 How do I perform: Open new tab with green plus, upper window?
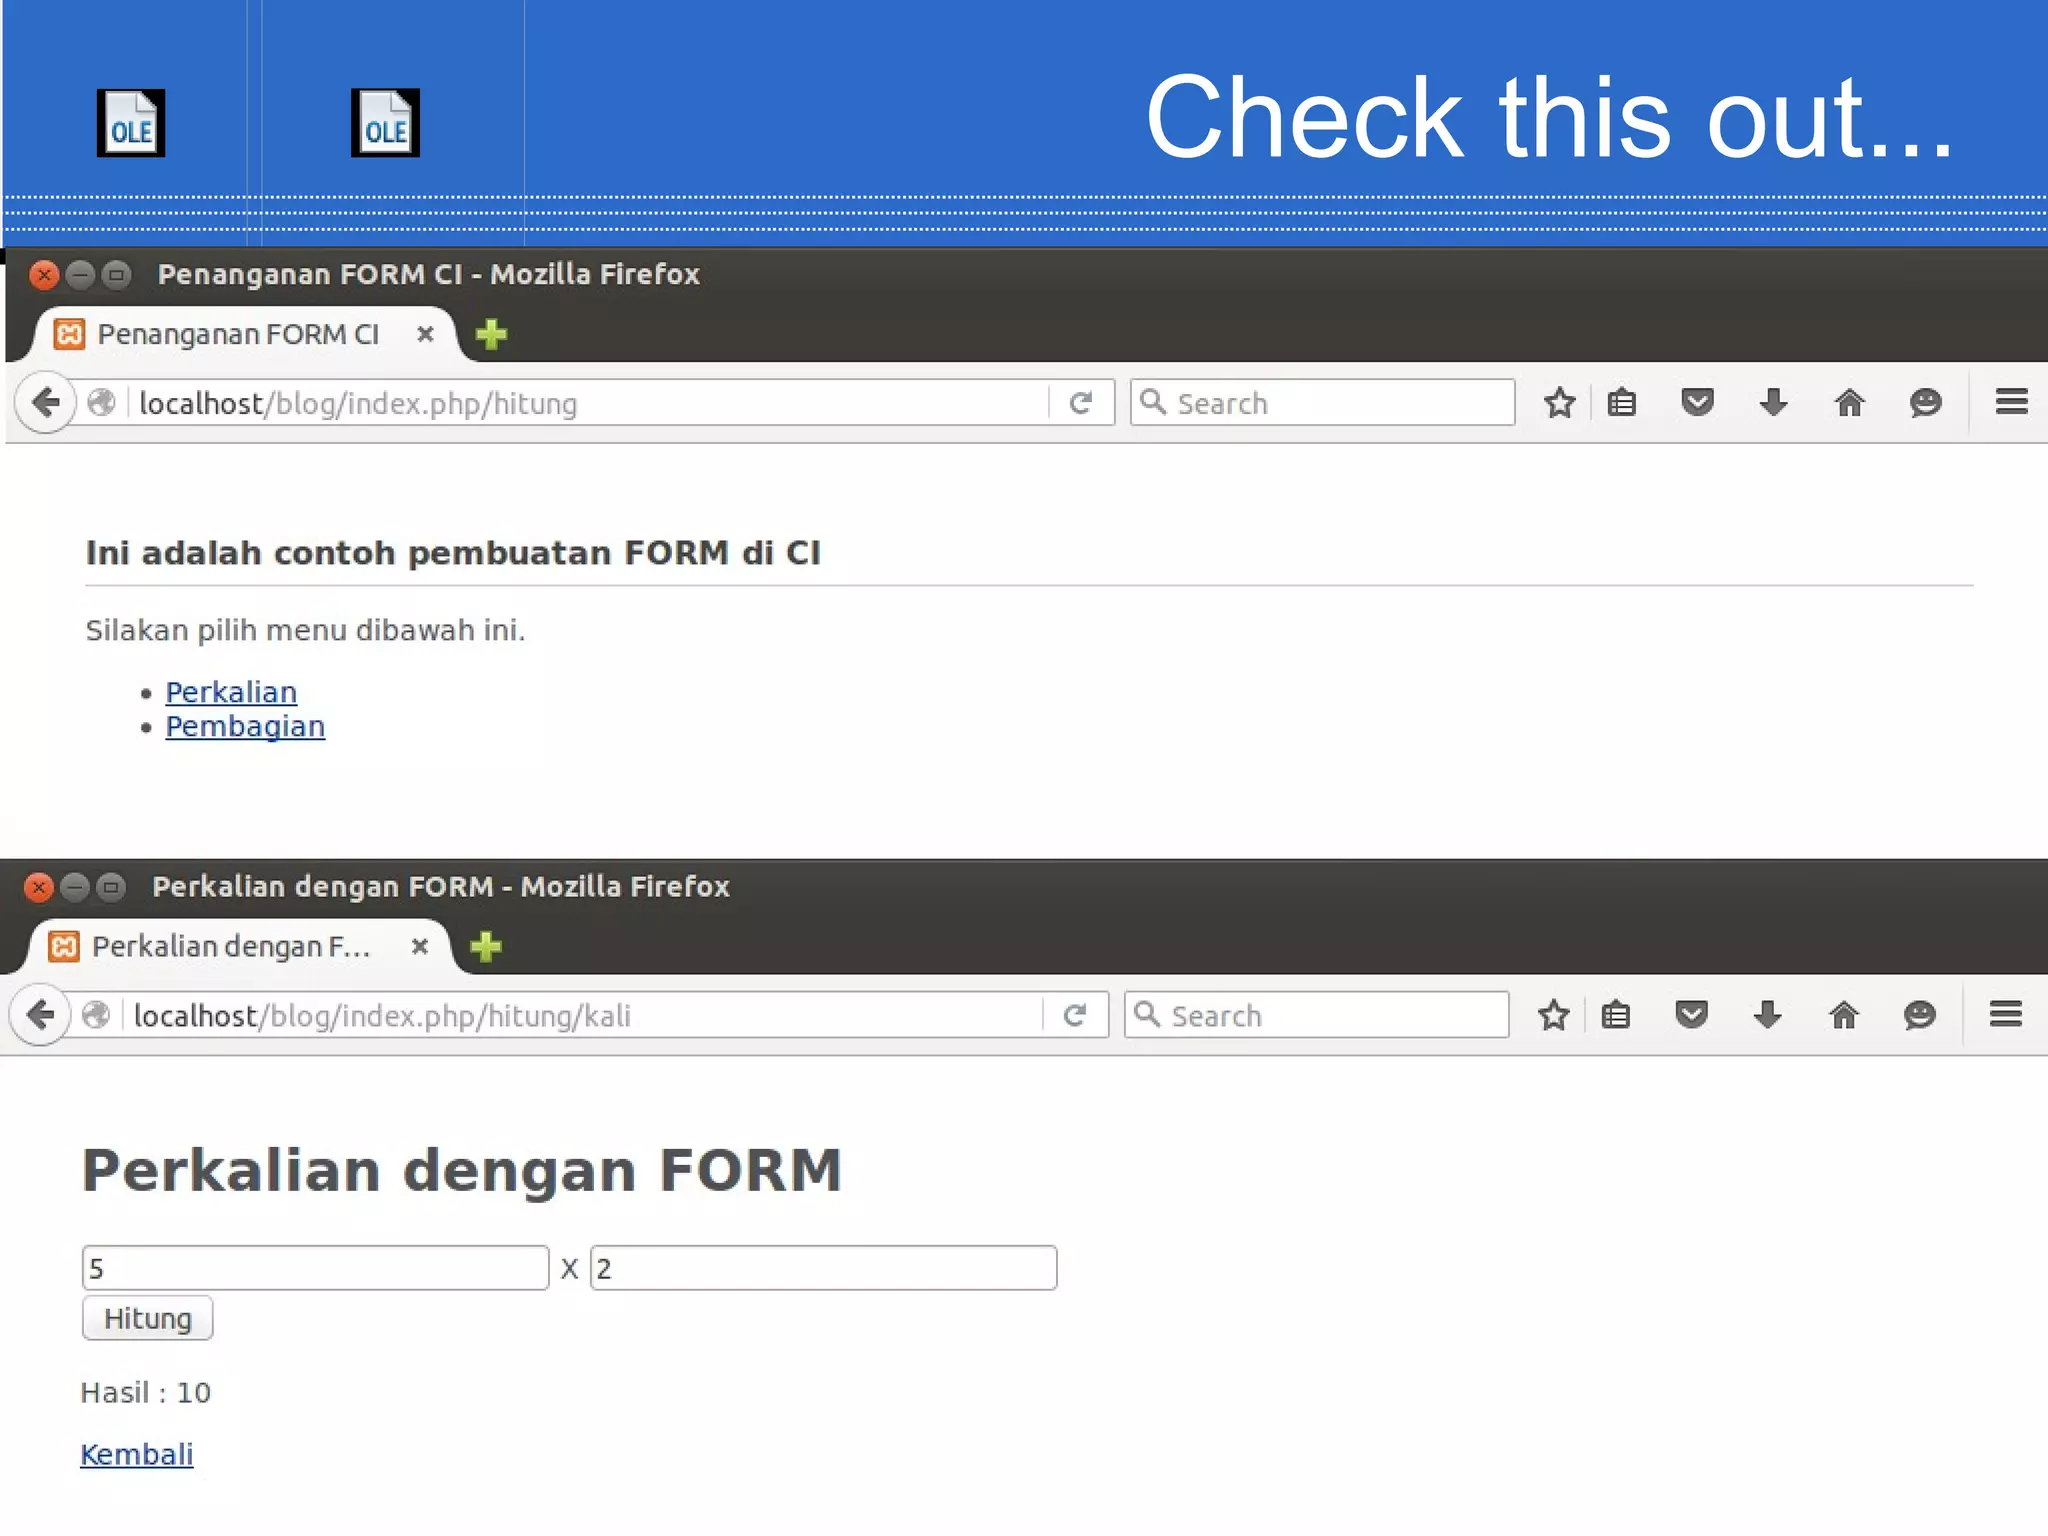491,334
